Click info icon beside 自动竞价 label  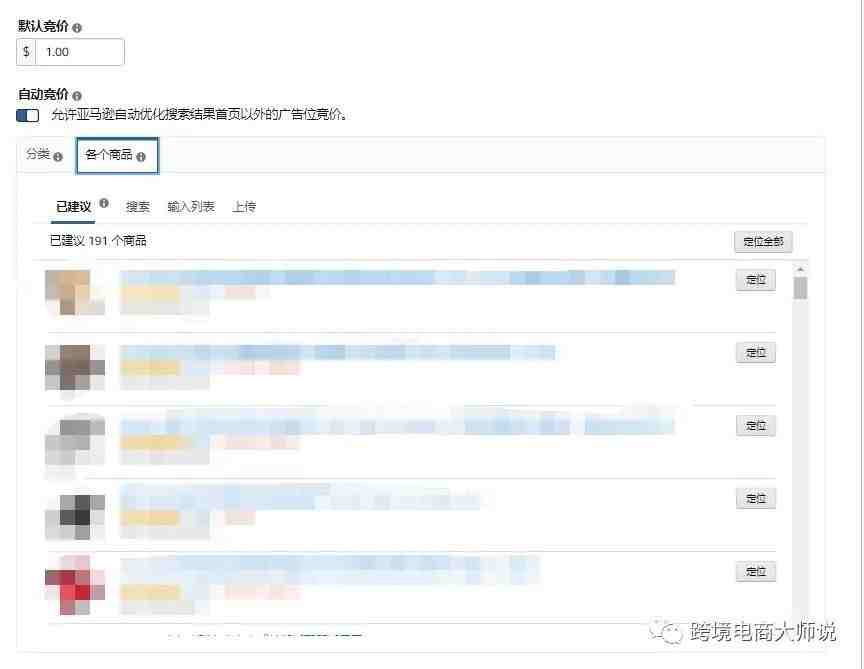77,96
